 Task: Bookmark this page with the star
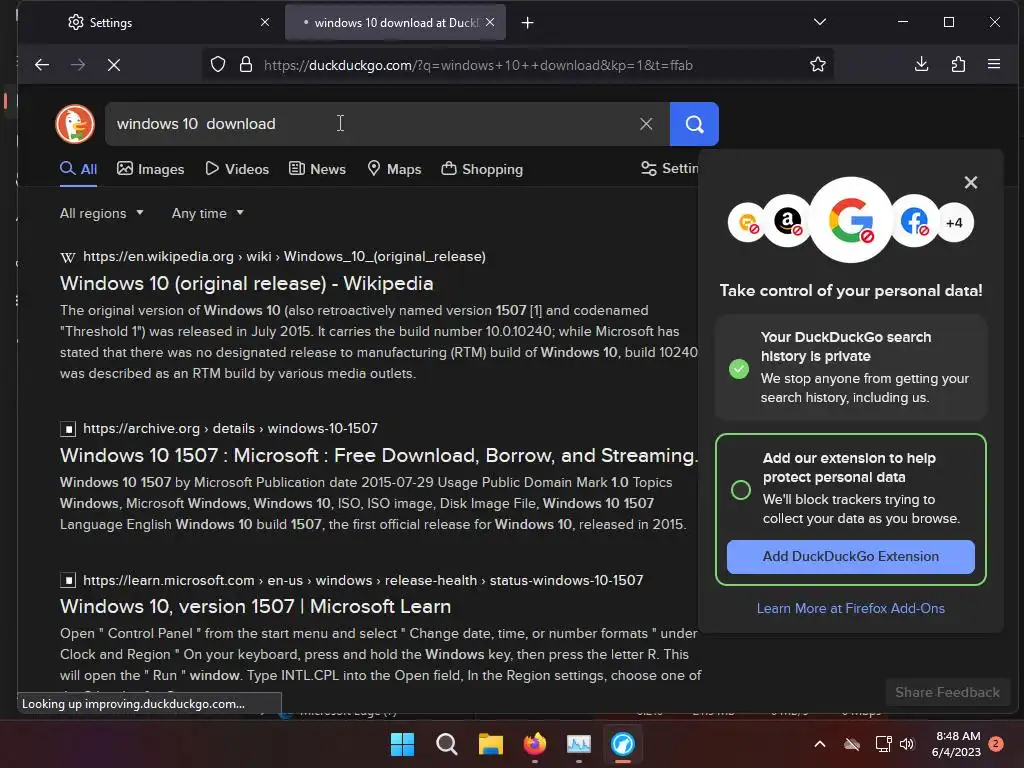click(x=818, y=65)
